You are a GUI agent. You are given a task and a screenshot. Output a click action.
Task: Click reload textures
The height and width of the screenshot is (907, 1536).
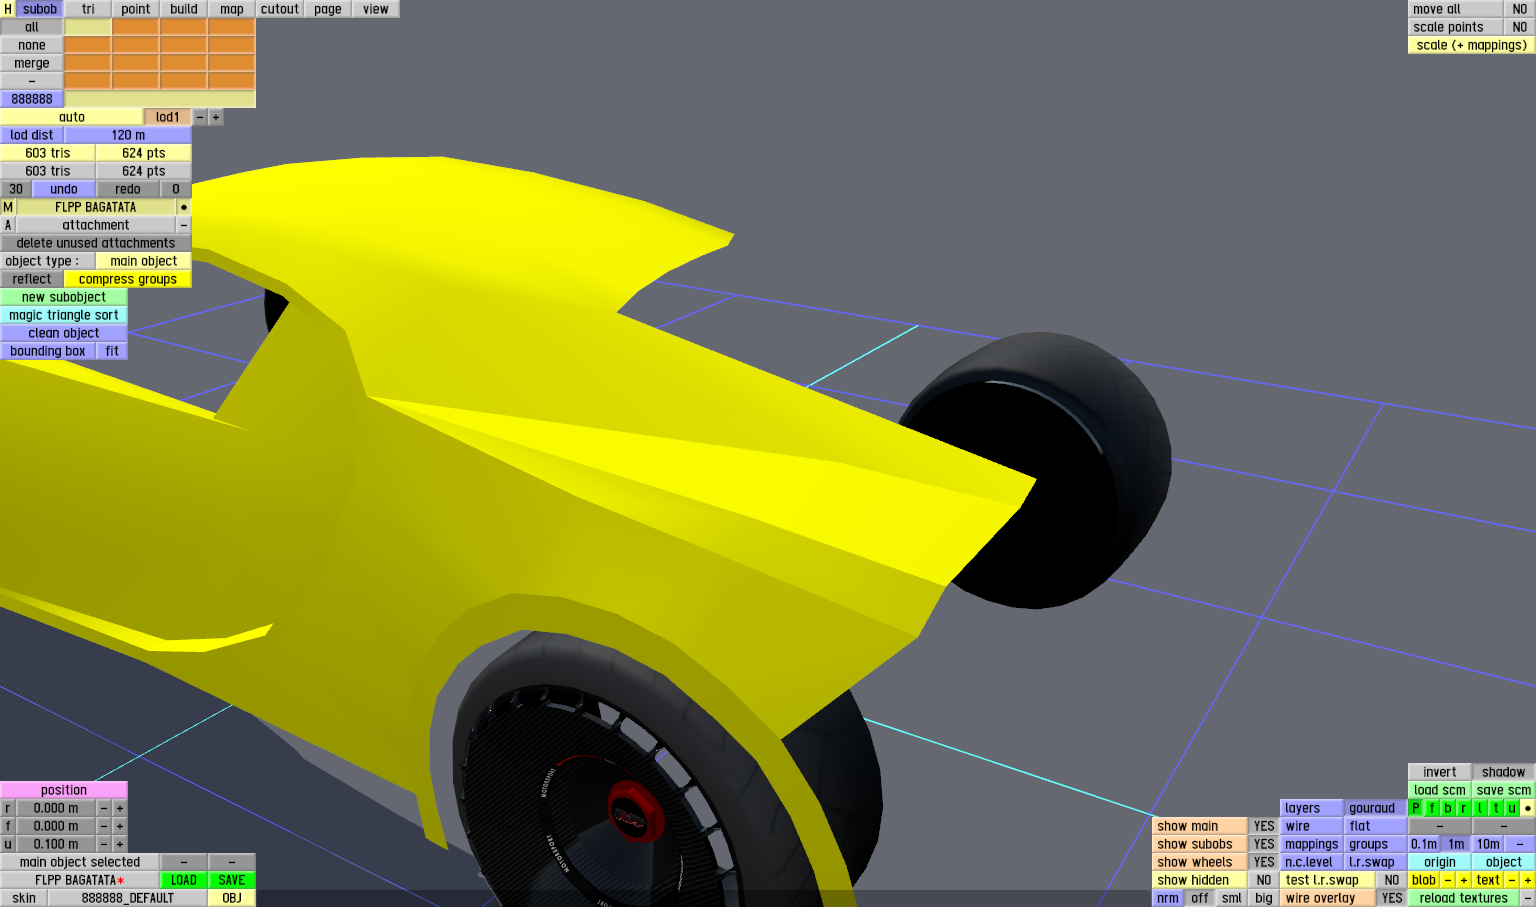tap(1464, 898)
